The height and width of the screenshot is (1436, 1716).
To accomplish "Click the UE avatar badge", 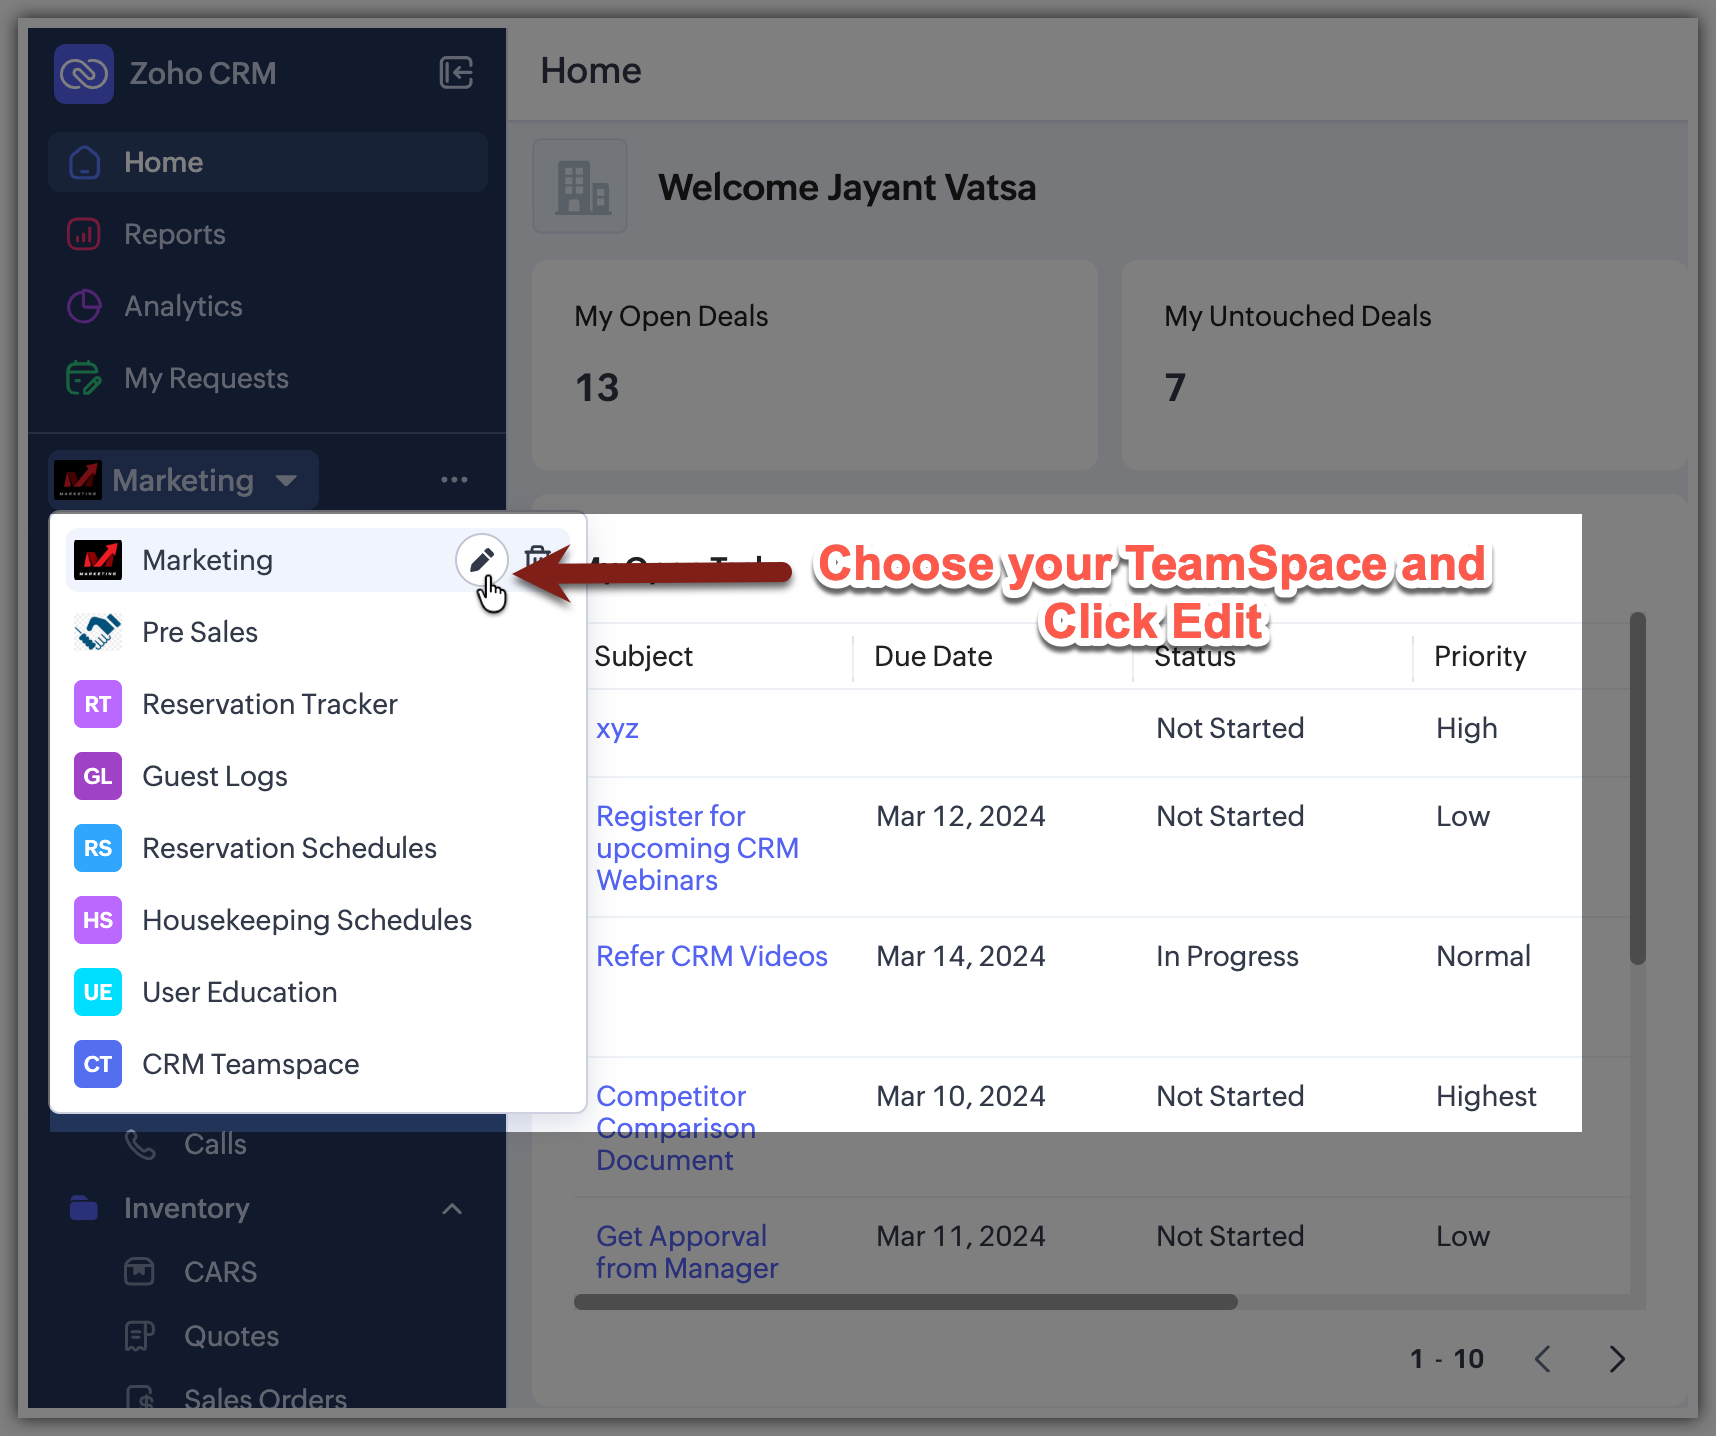I will point(98,992).
